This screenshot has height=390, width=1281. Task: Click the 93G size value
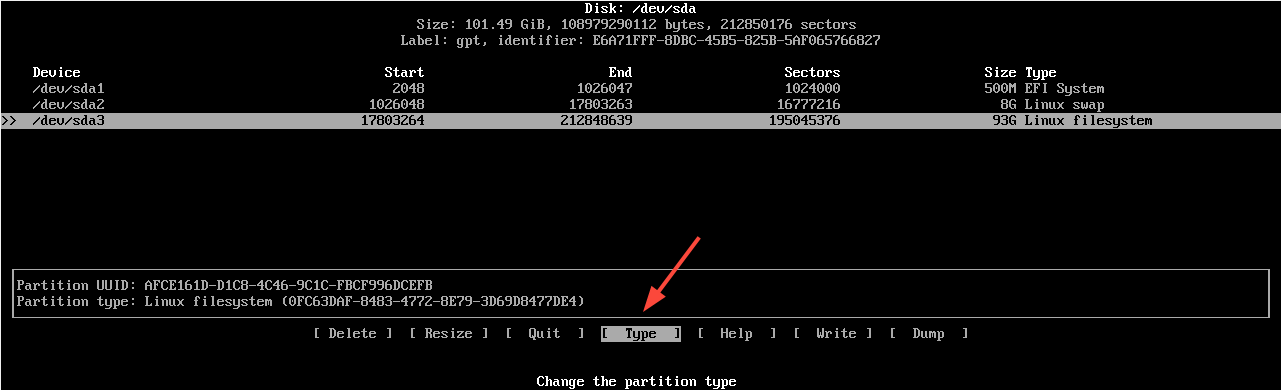coord(1004,121)
